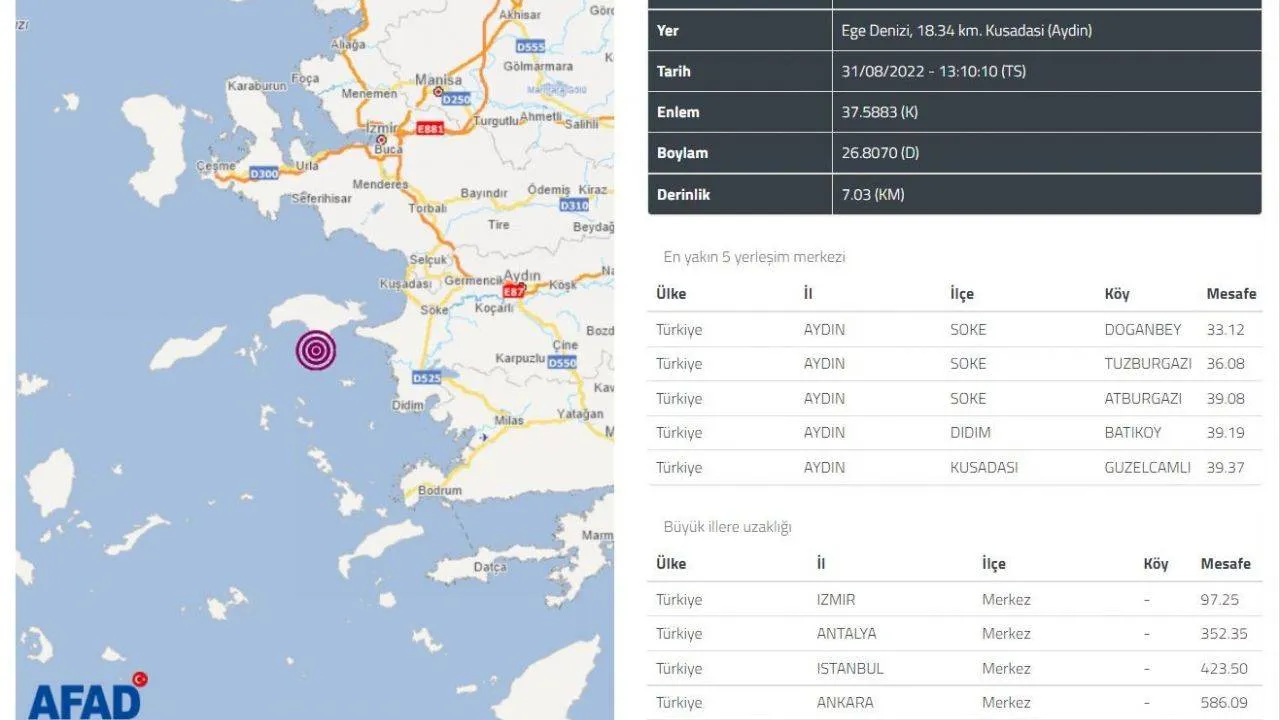
Task: Click the D300 road shield near Urla
Action: click(263, 173)
